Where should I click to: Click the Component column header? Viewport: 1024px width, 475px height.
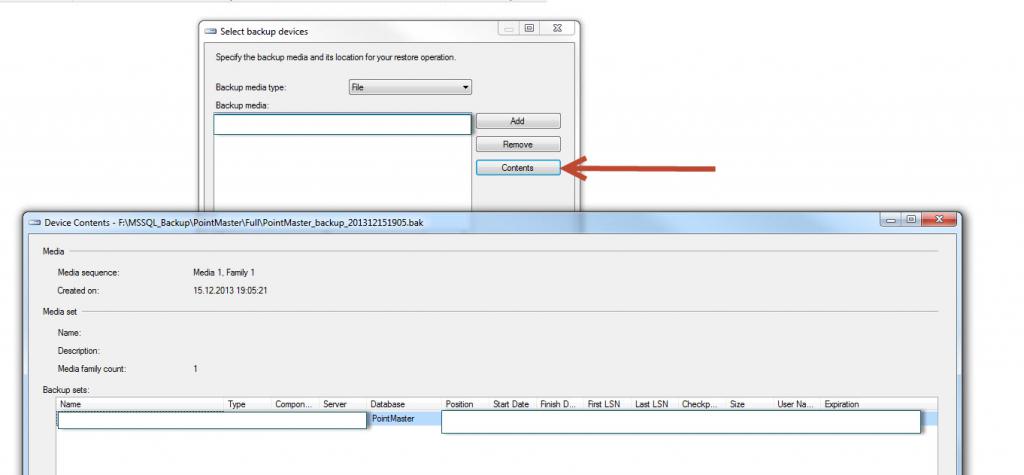(x=296, y=404)
